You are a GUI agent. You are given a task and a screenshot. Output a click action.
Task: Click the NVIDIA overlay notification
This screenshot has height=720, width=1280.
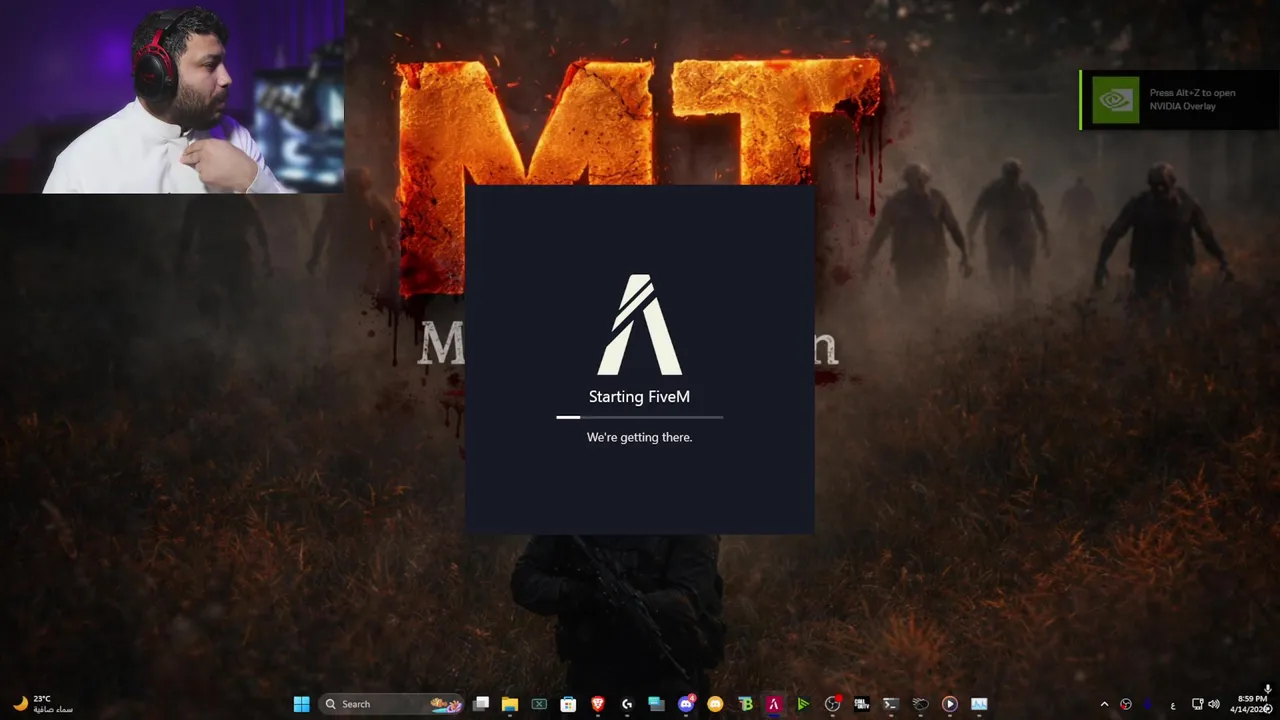pyautogui.click(x=1179, y=100)
